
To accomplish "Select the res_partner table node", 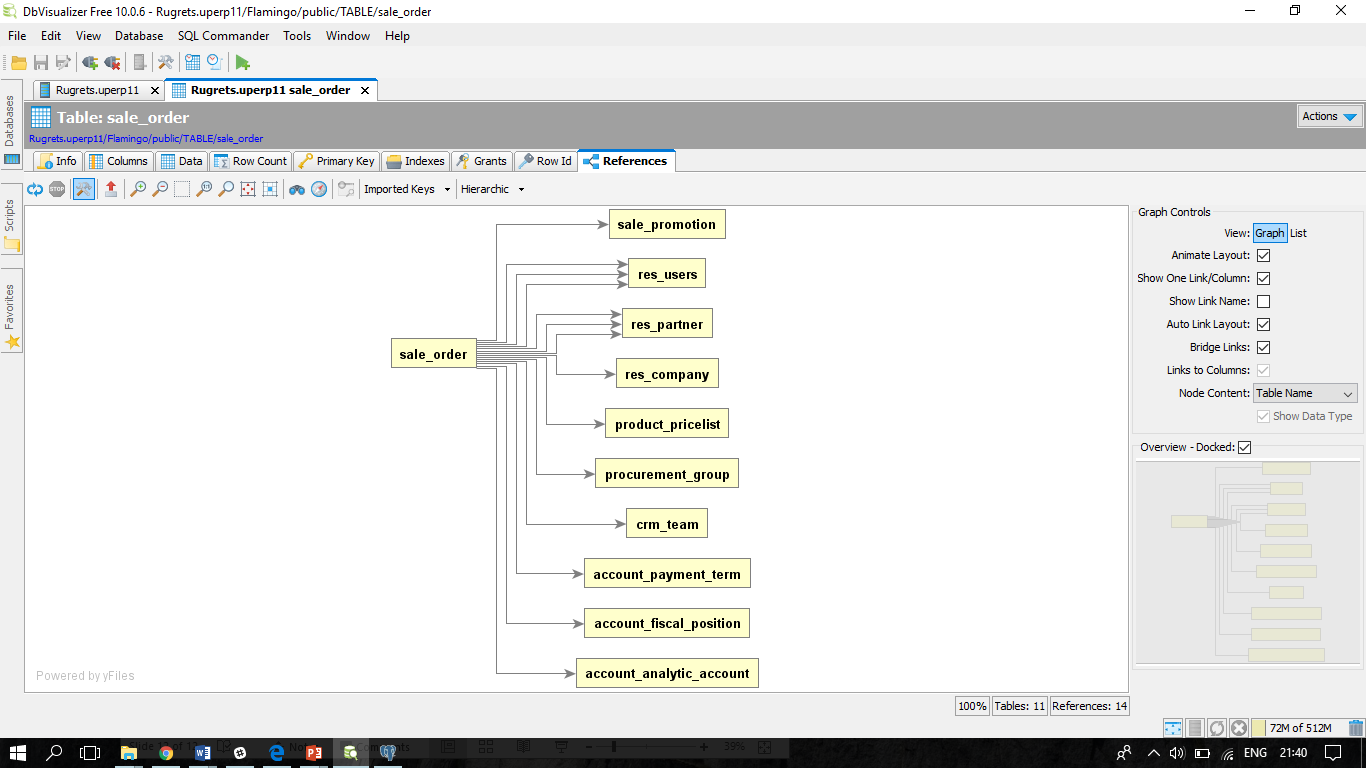I will 667,324.
